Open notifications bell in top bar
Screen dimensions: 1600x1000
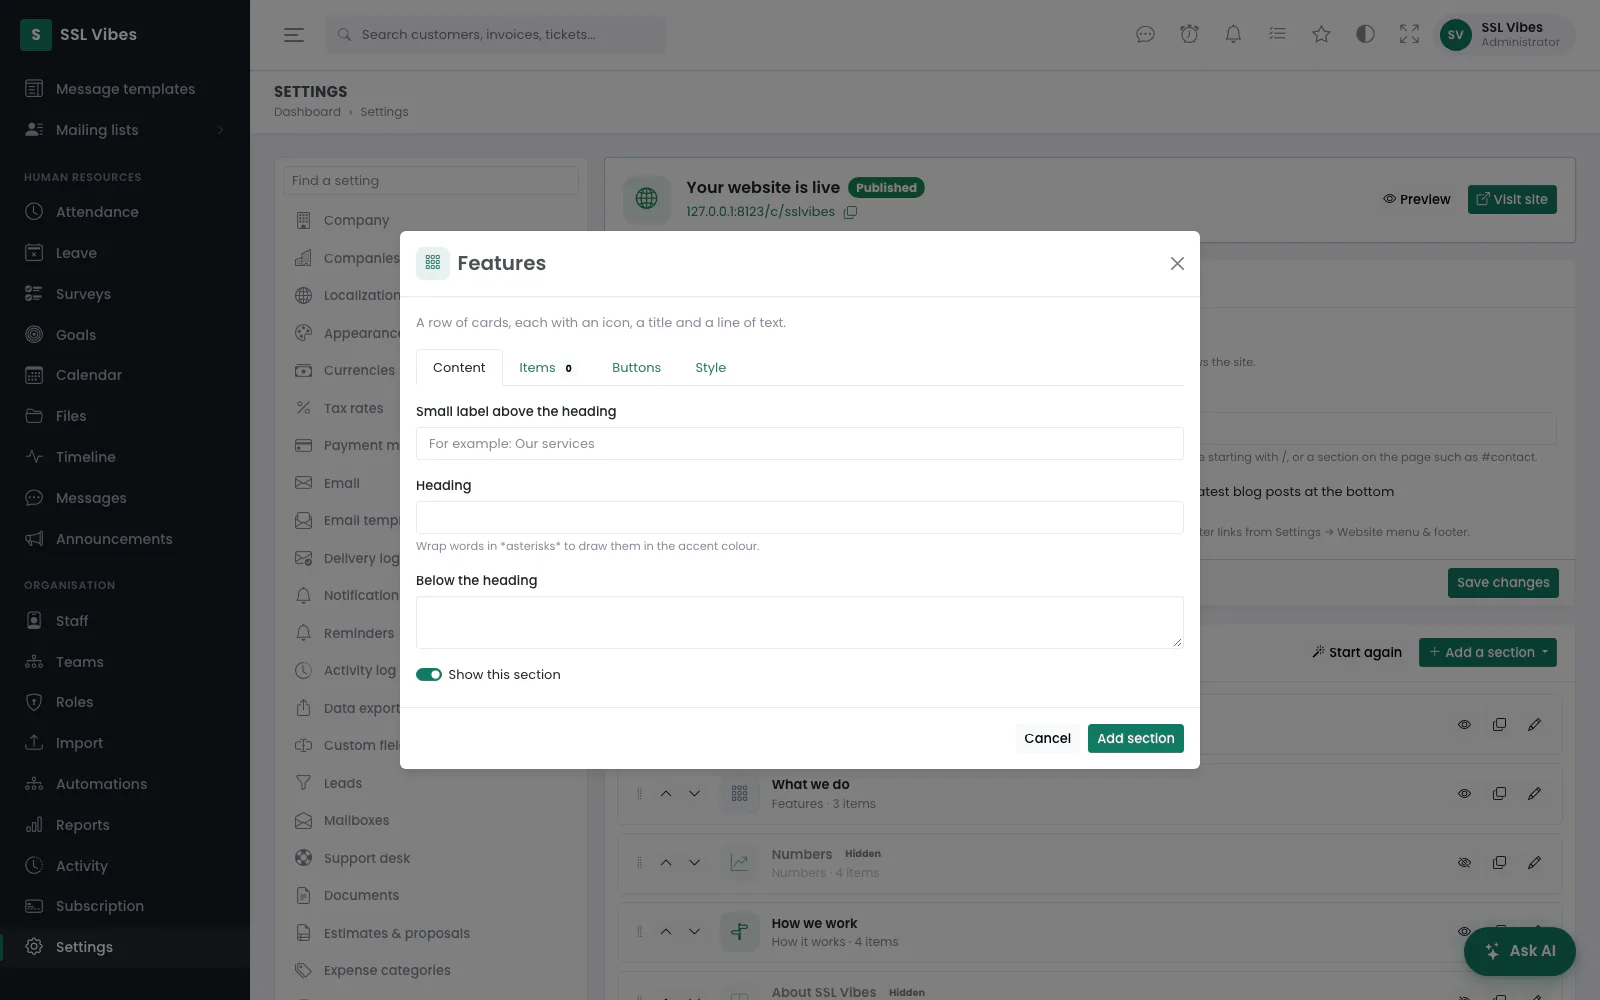point(1233,34)
